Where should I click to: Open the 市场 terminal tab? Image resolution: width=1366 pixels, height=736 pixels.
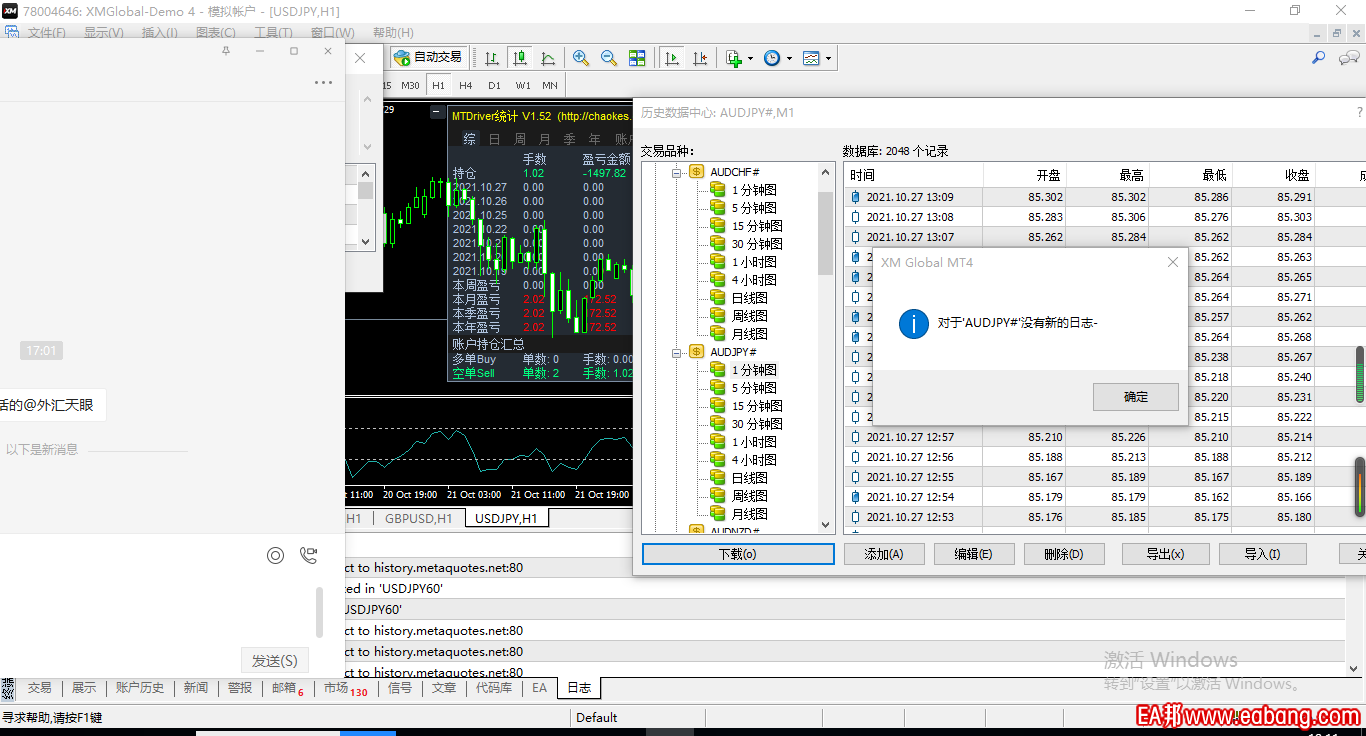click(x=345, y=688)
